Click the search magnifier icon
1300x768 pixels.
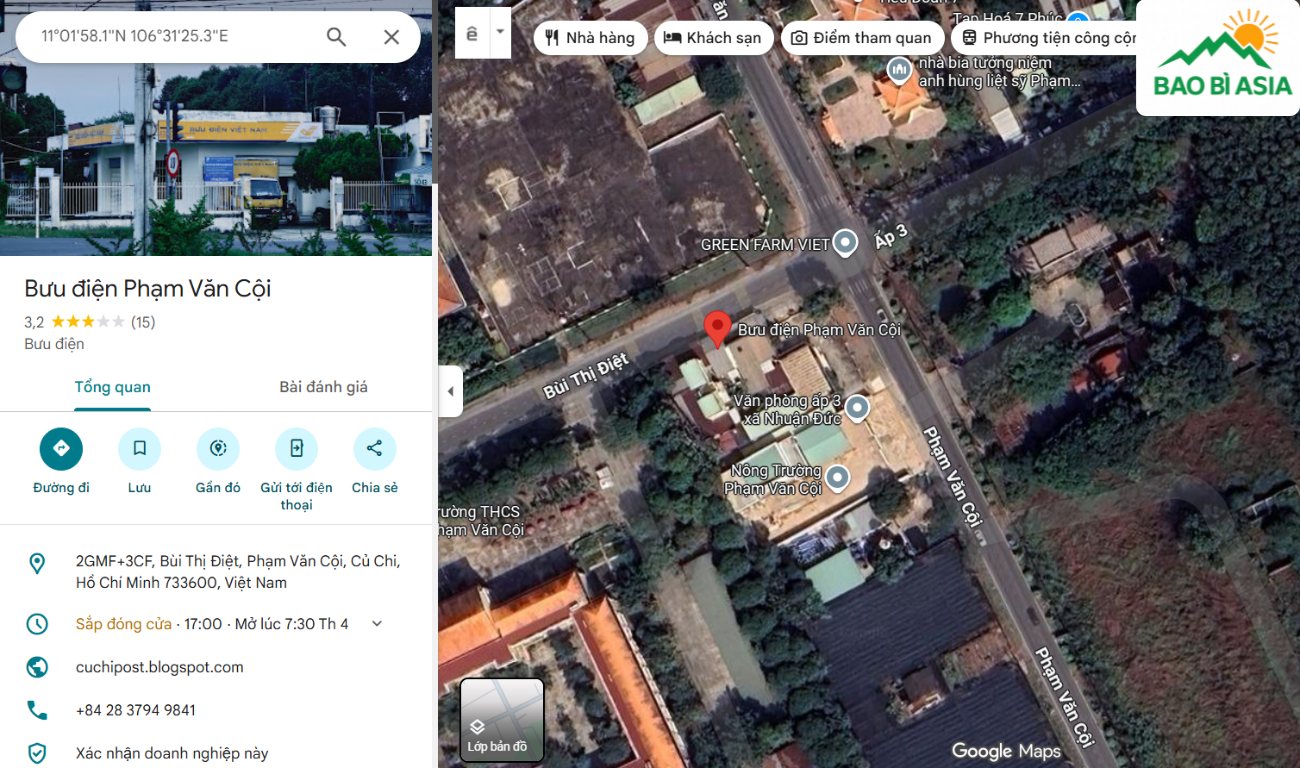pyautogui.click(x=336, y=37)
